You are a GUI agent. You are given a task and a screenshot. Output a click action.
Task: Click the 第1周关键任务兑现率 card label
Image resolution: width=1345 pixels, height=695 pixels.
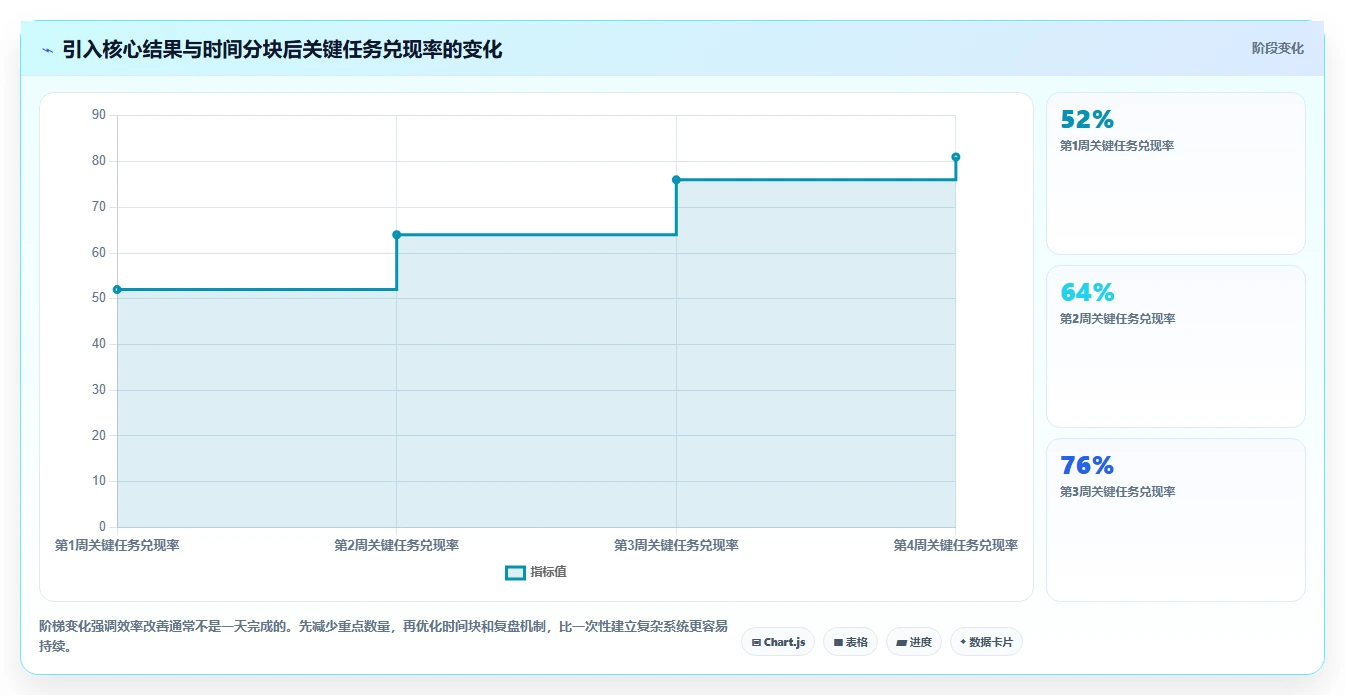click(x=1117, y=146)
